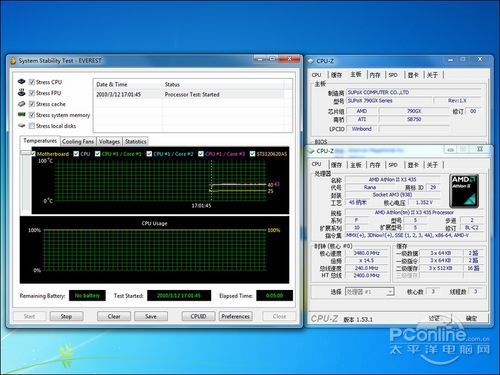Screen dimensions: 500x375
Task: Click the Socket AM3 (938) package field
Action: 392,195
